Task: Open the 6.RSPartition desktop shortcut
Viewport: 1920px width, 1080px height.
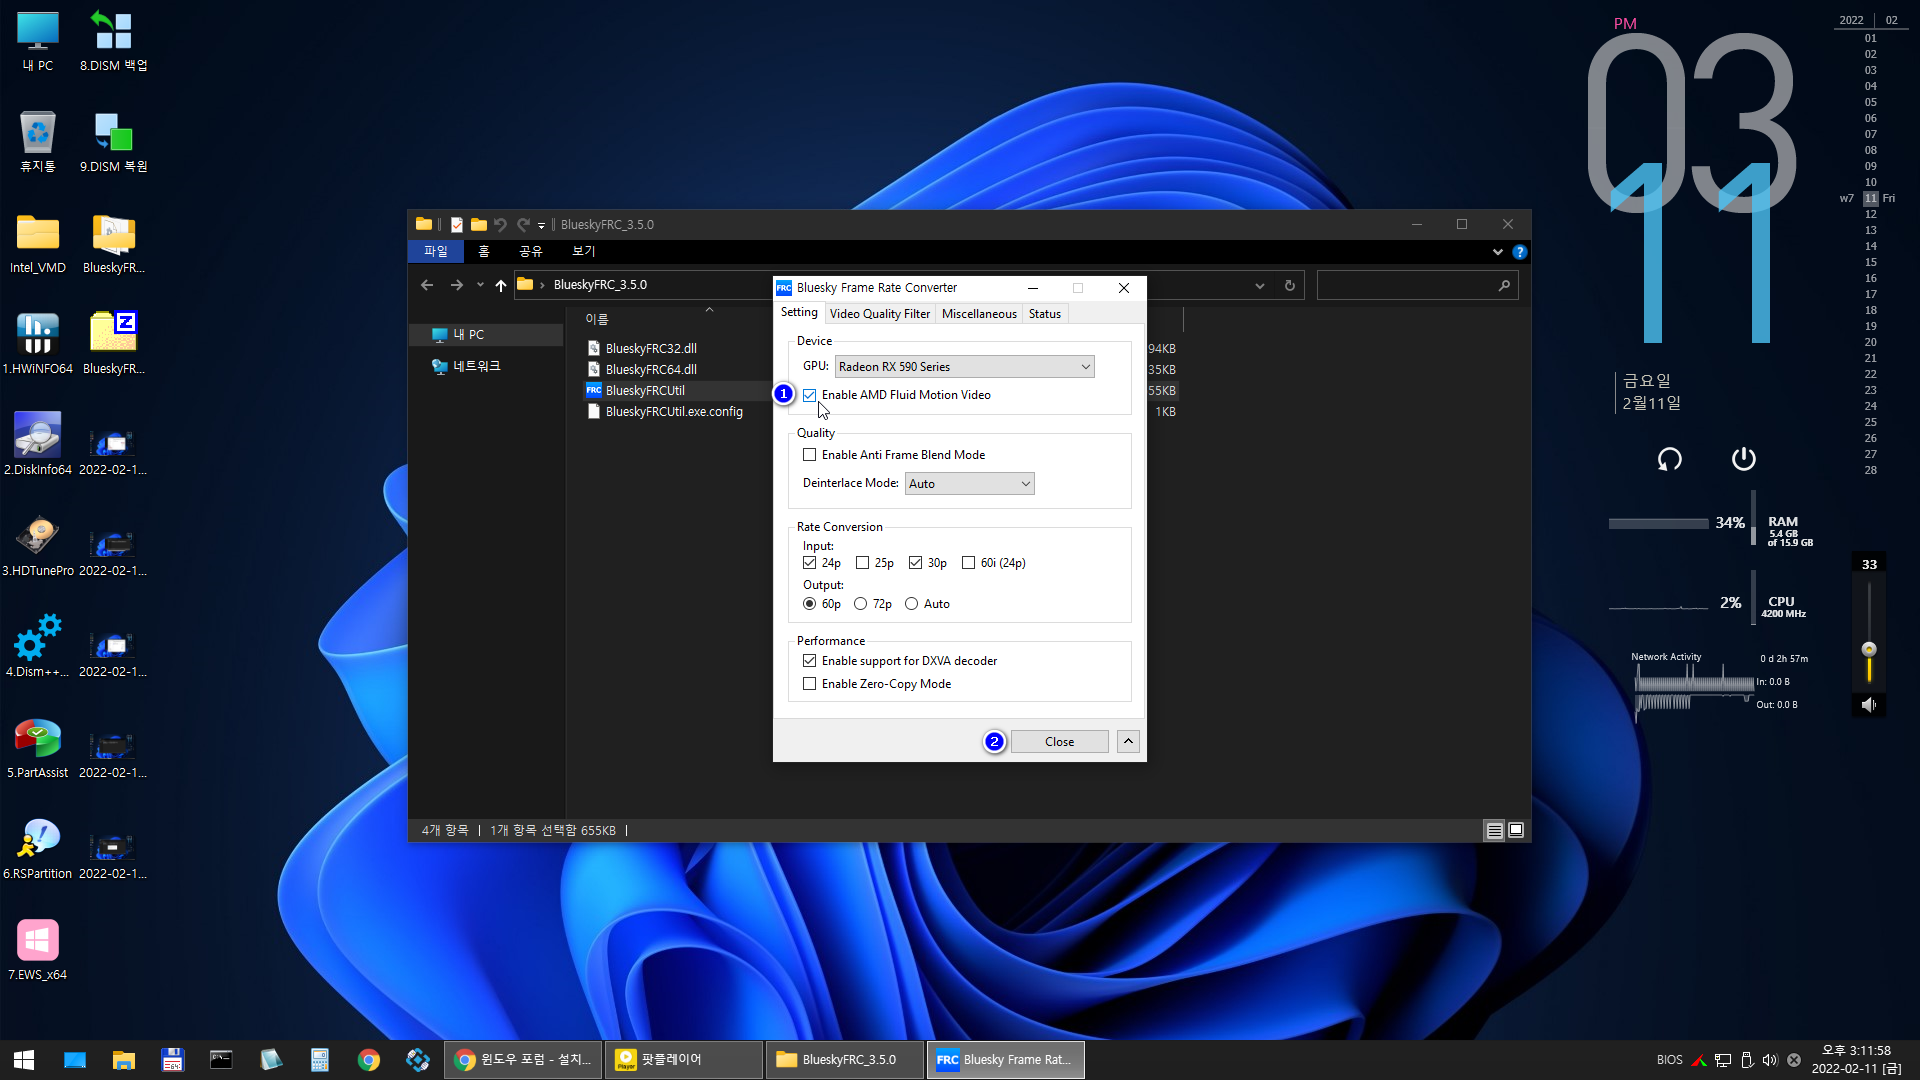Action: pos(38,849)
